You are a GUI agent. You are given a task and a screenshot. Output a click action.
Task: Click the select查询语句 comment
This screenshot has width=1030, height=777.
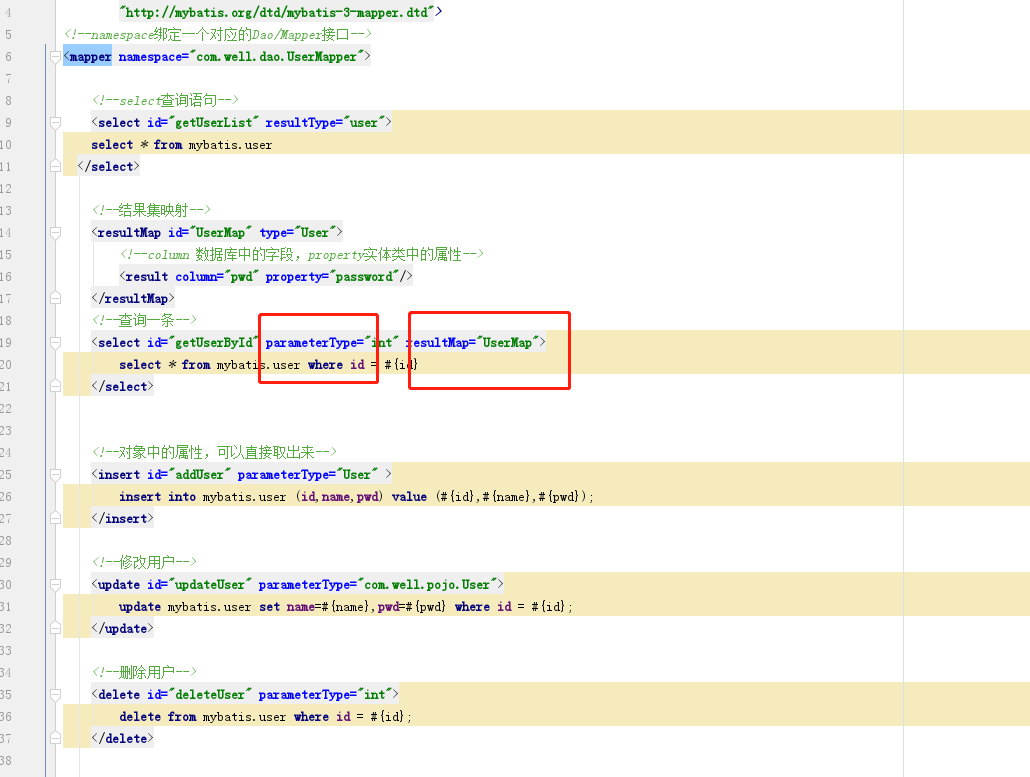pyautogui.click(x=165, y=100)
